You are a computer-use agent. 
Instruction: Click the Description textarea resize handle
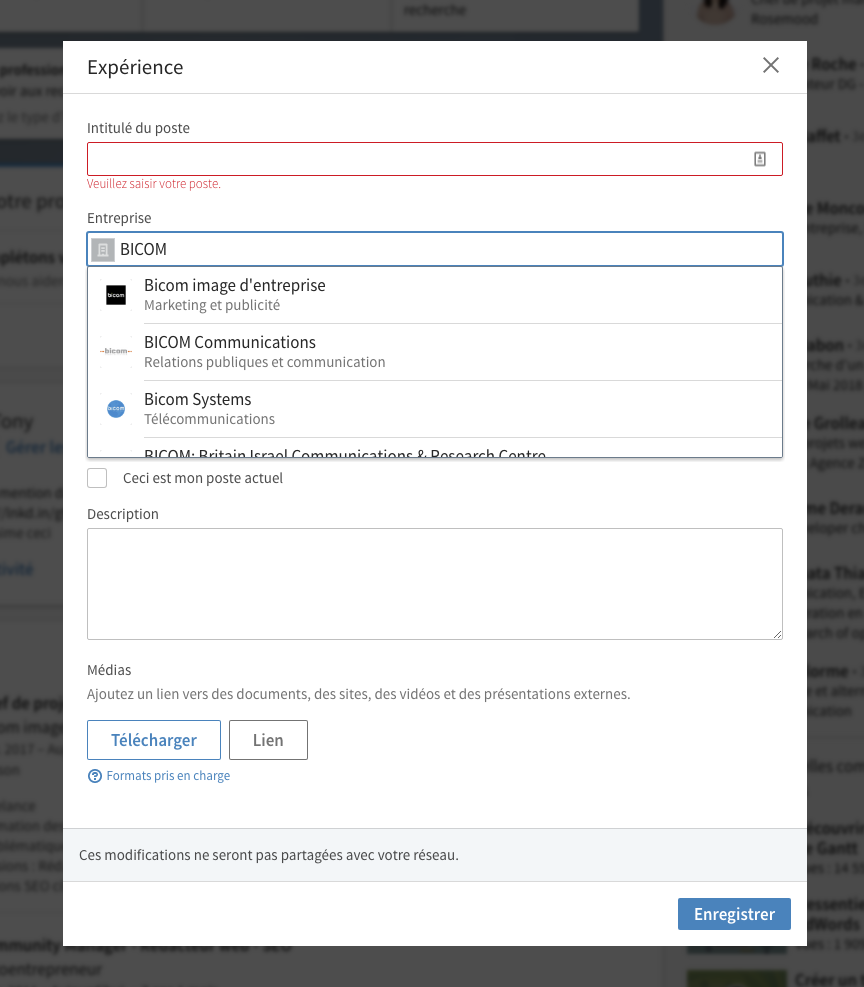[x=776, y=633]
